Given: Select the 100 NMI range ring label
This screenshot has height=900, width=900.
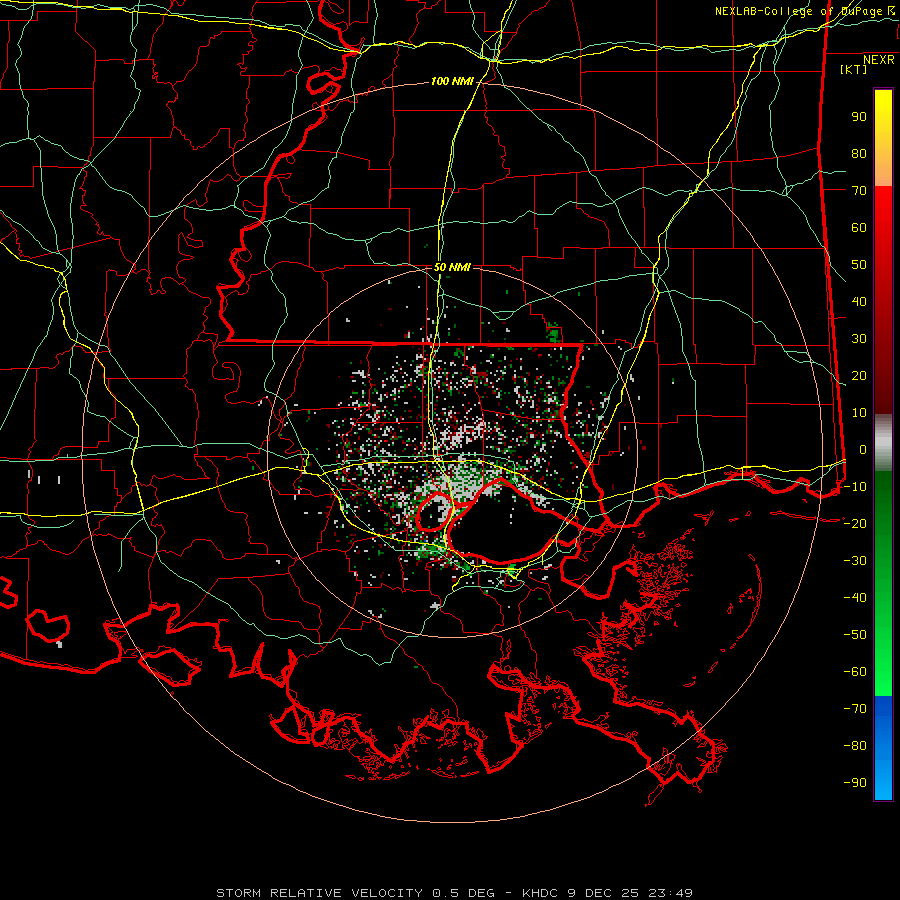Looking at the screenshot, I should [x=452, y=82].
